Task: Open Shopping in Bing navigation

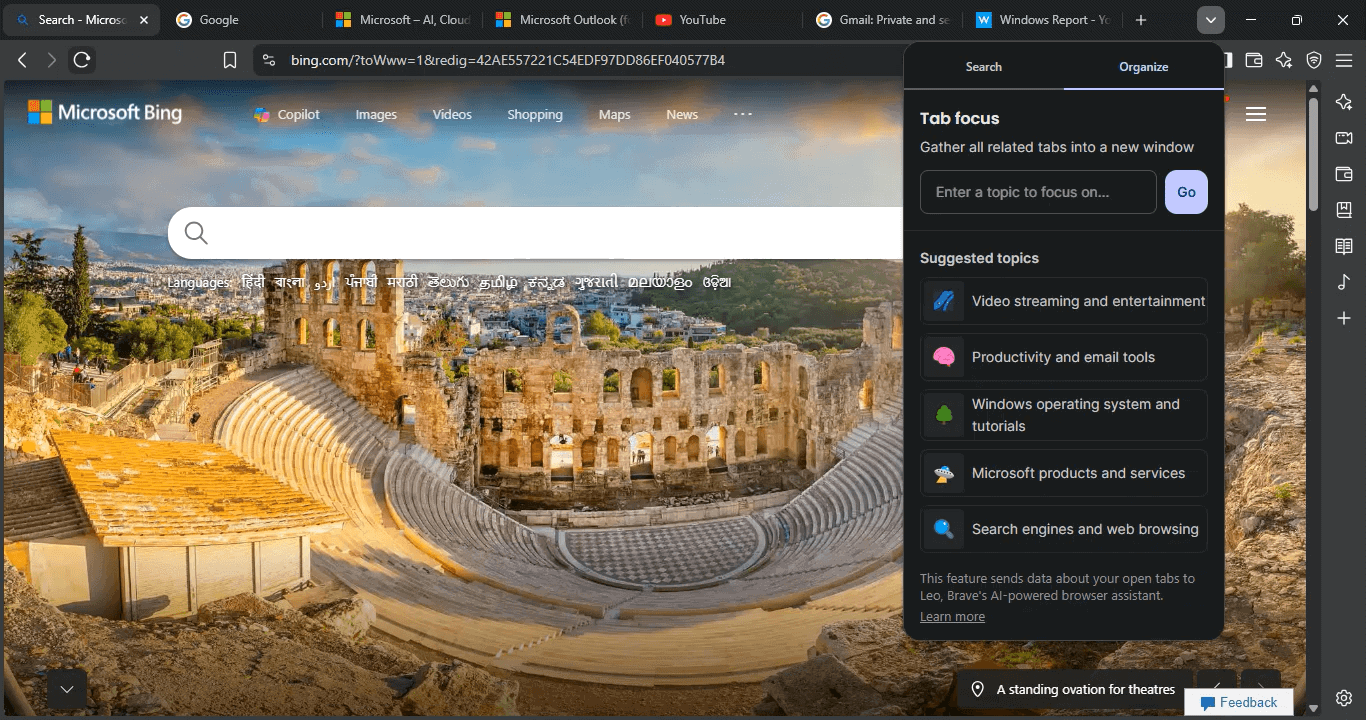Action: coord(535,114)
